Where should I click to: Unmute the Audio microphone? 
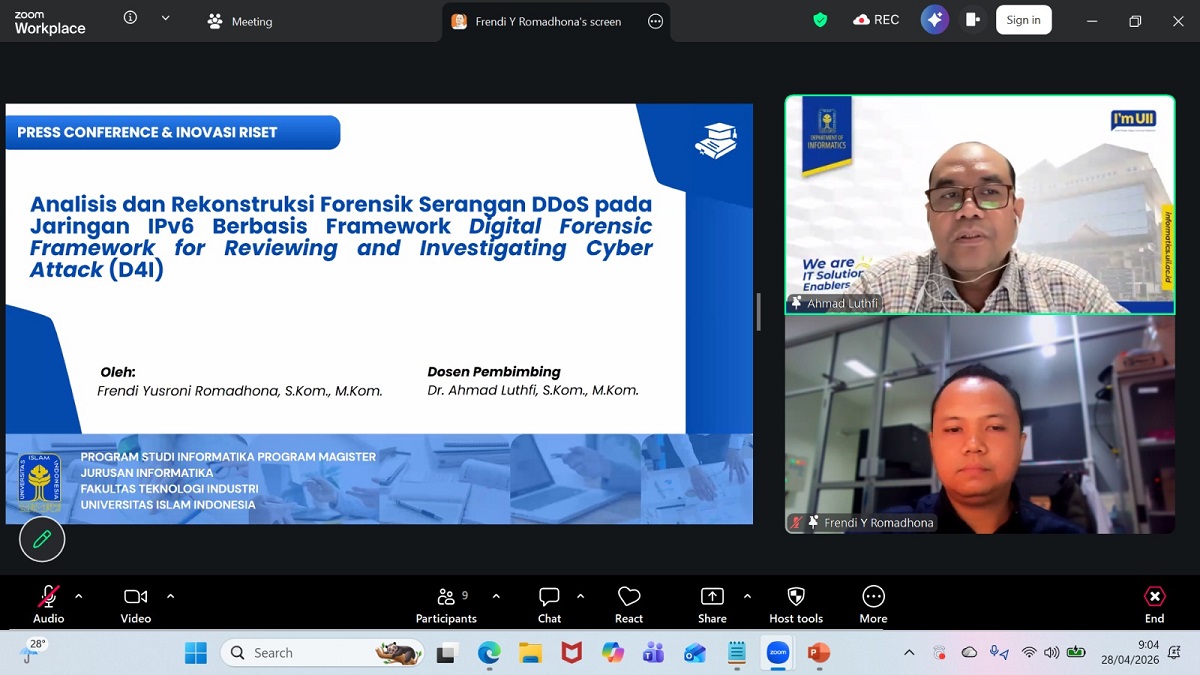tap(48, 604)
